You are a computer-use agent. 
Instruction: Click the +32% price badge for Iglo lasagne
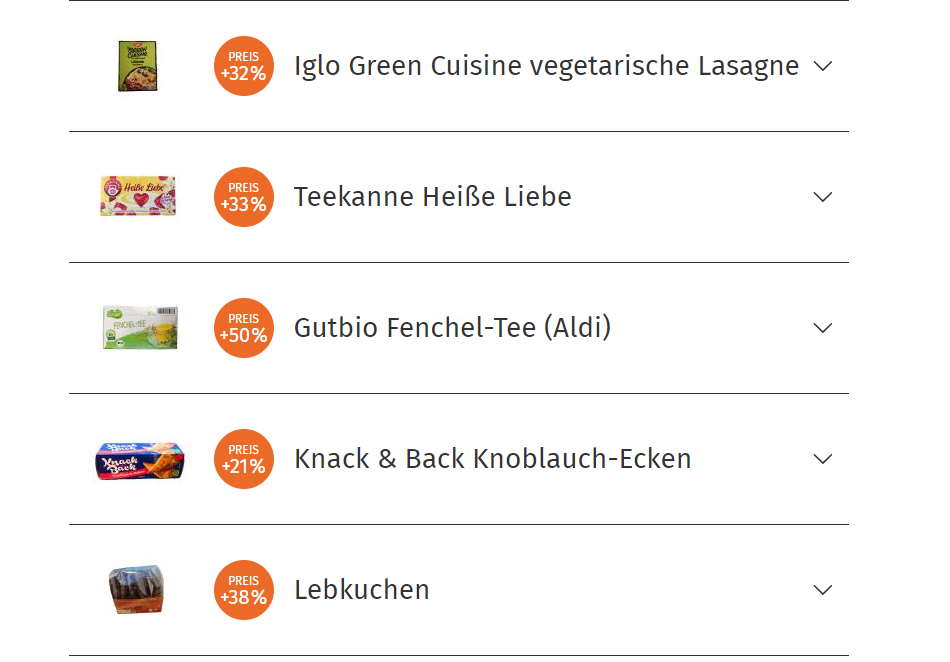pos(244,66)
